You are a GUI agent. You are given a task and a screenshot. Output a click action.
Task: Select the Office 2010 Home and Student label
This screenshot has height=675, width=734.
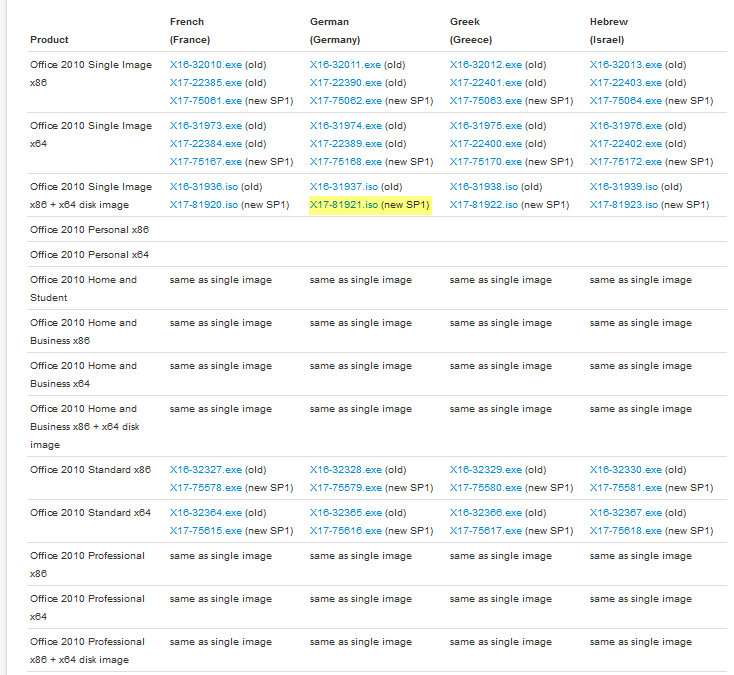tap(83, 289)
